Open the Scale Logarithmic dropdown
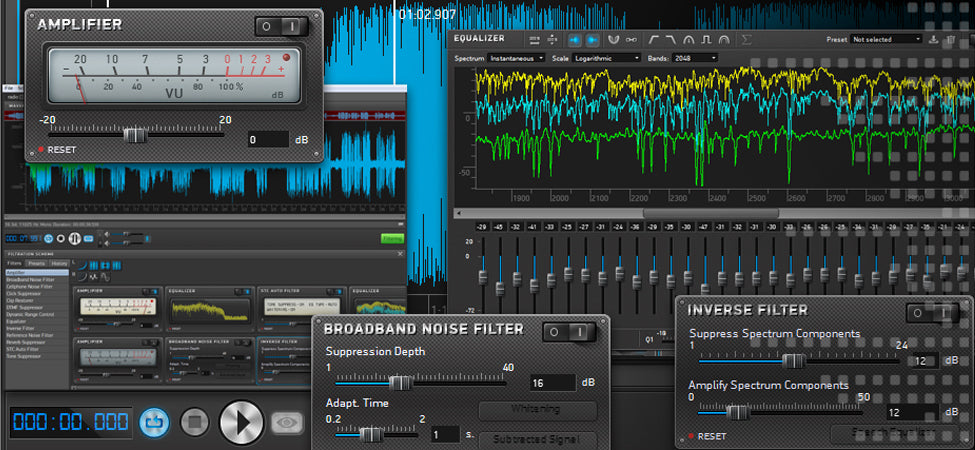Screen dimensions: 975x450 tap(606, 58)
